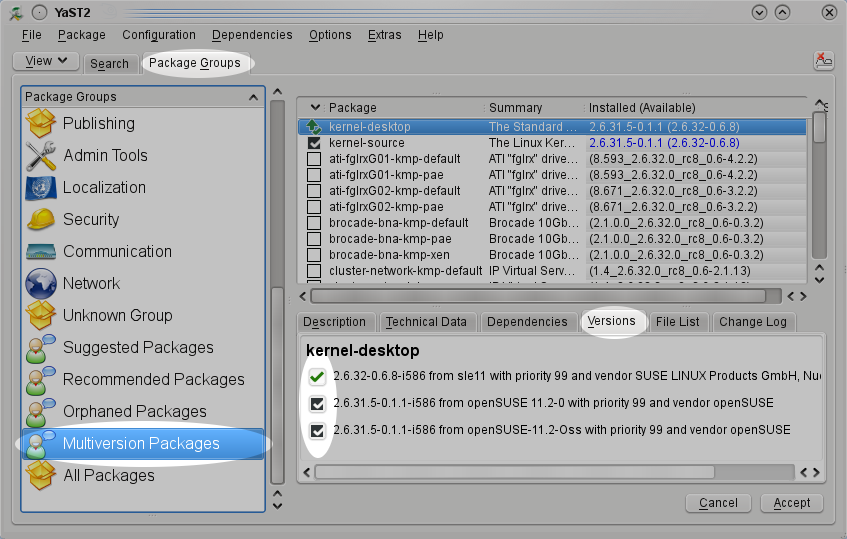847x539 pixels.
Task: Open the Package menu
Action: click(82, 35)
